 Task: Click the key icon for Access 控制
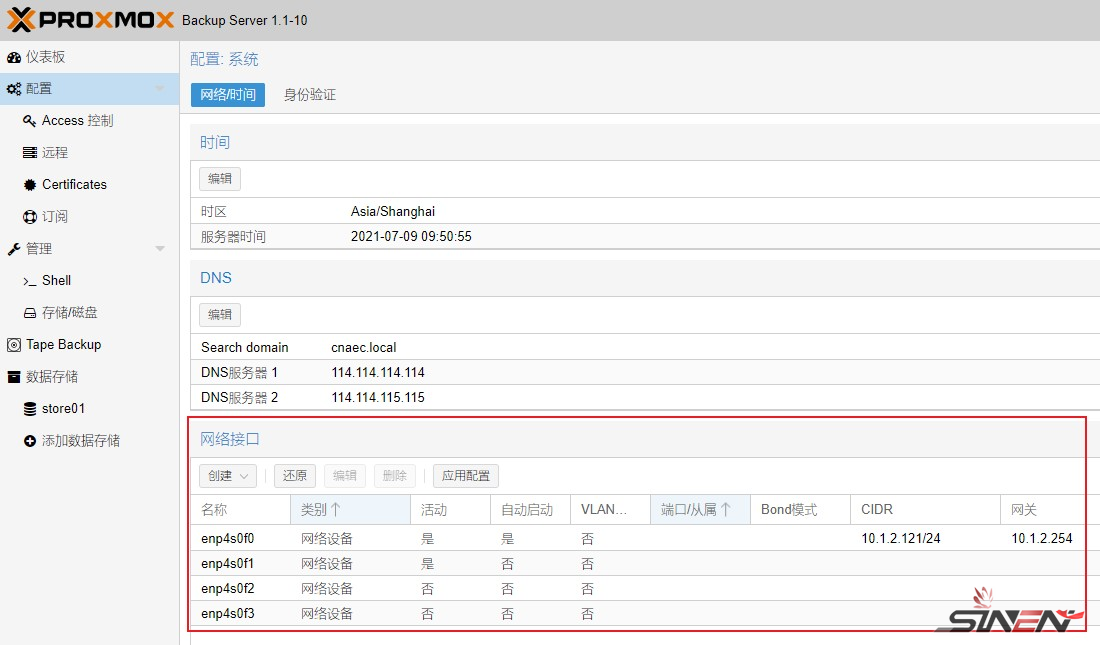pyautogui.click(x=29, y=121)
